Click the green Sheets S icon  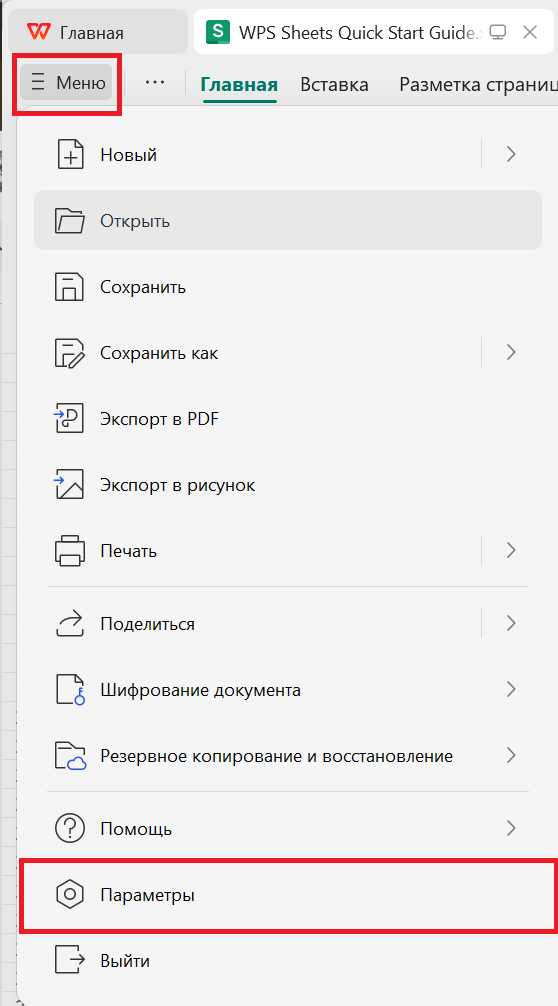tap(218, 31)
